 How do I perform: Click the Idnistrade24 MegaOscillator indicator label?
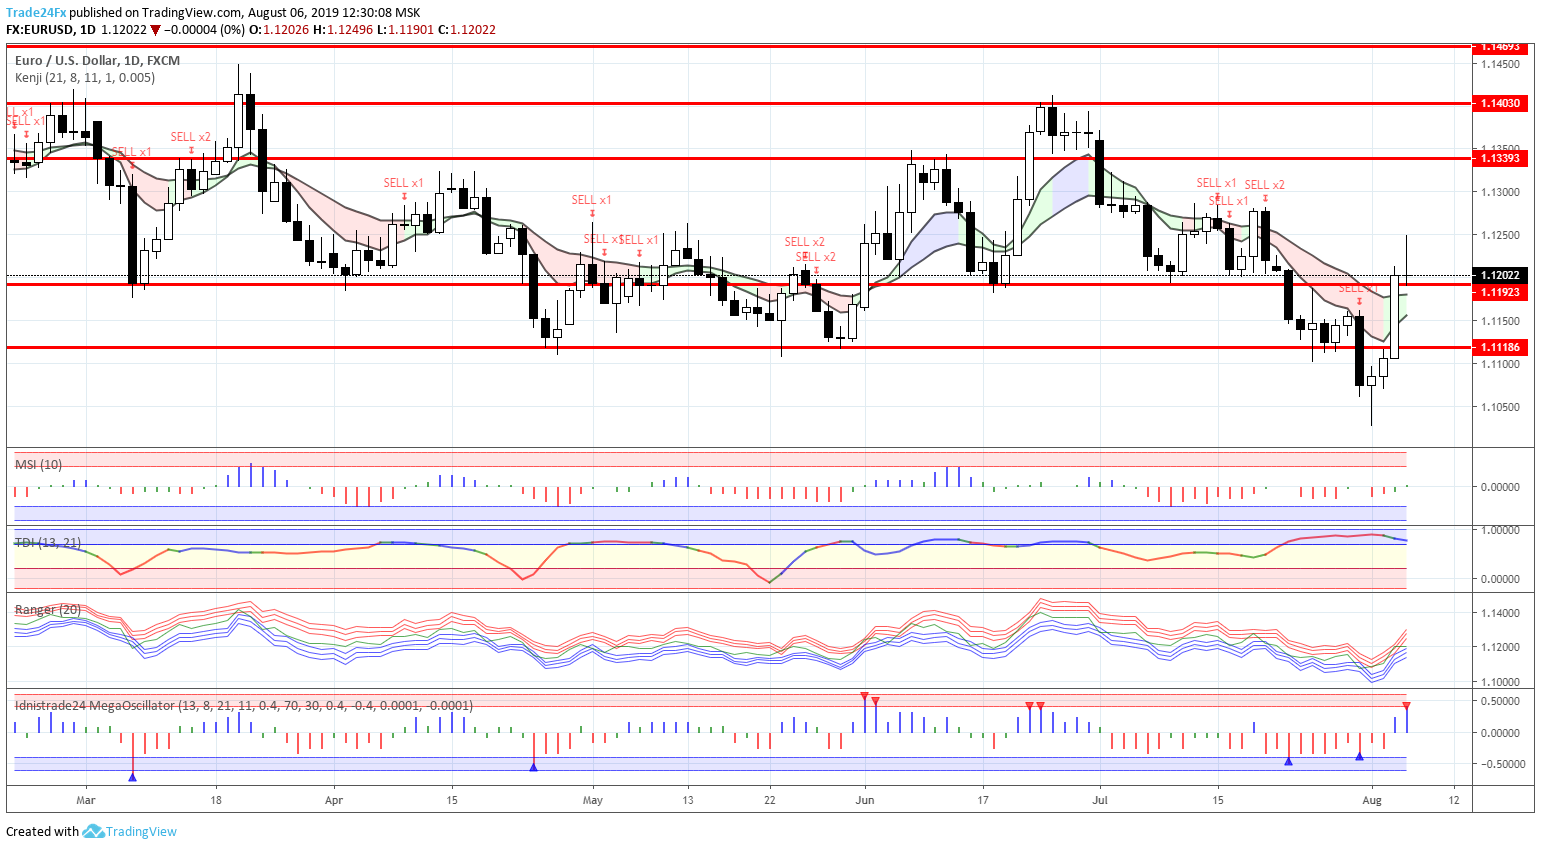pos(244,706)
